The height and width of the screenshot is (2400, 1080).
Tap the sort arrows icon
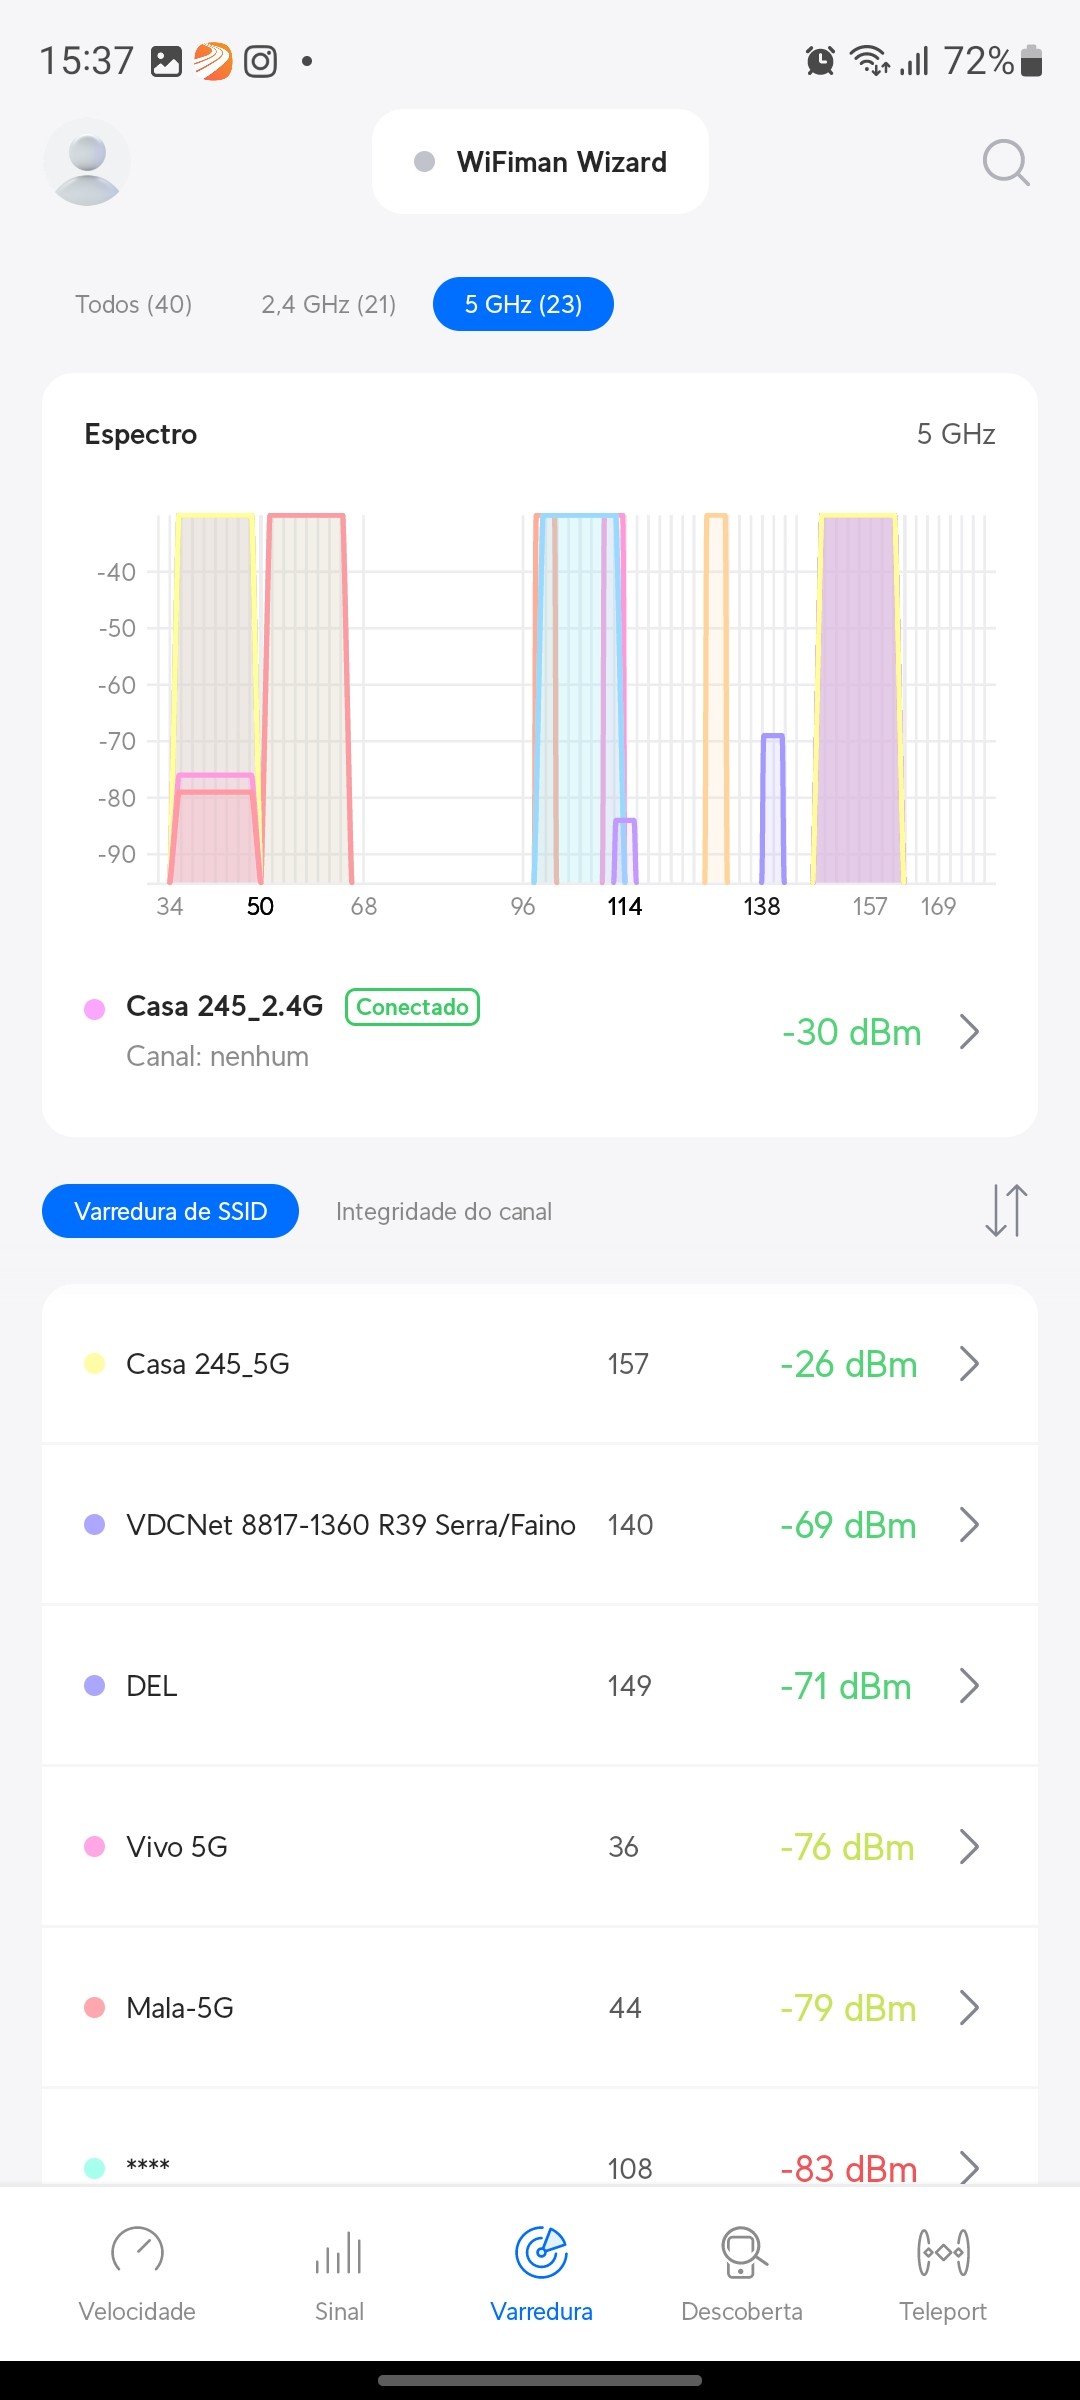click(x=1005, y=1210)
